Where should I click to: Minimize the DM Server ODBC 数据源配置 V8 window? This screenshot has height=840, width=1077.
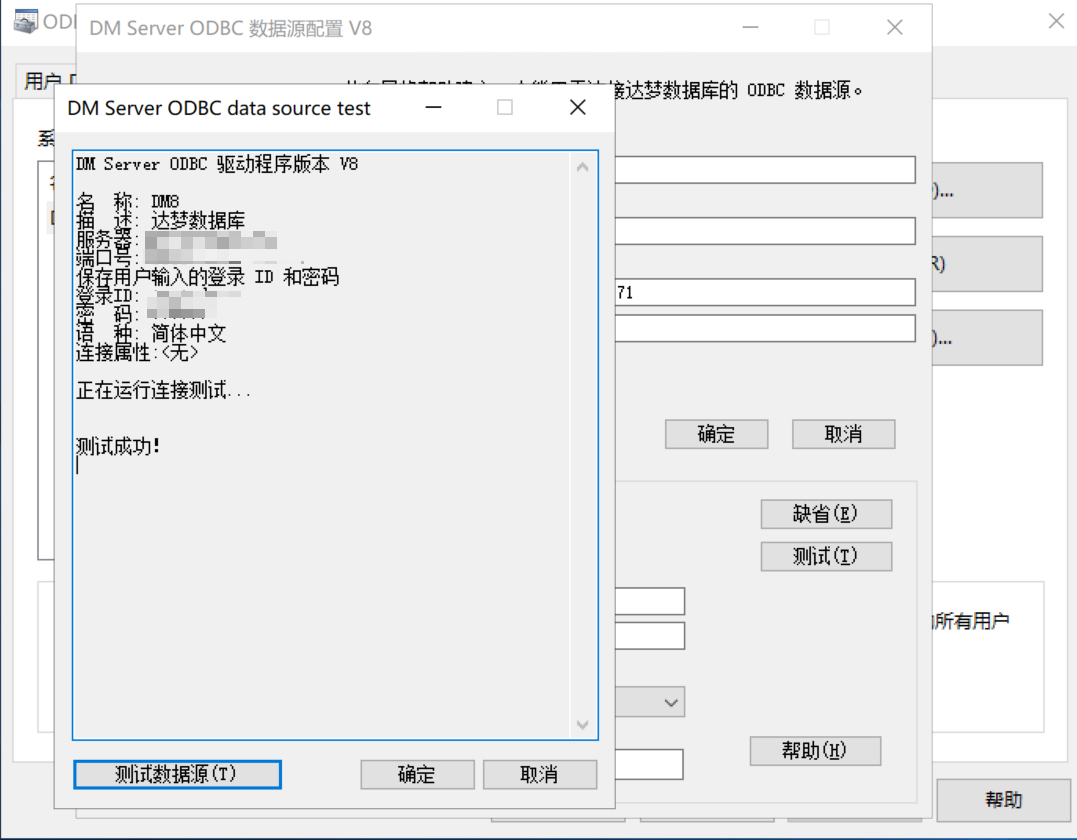tap(751, 27)
